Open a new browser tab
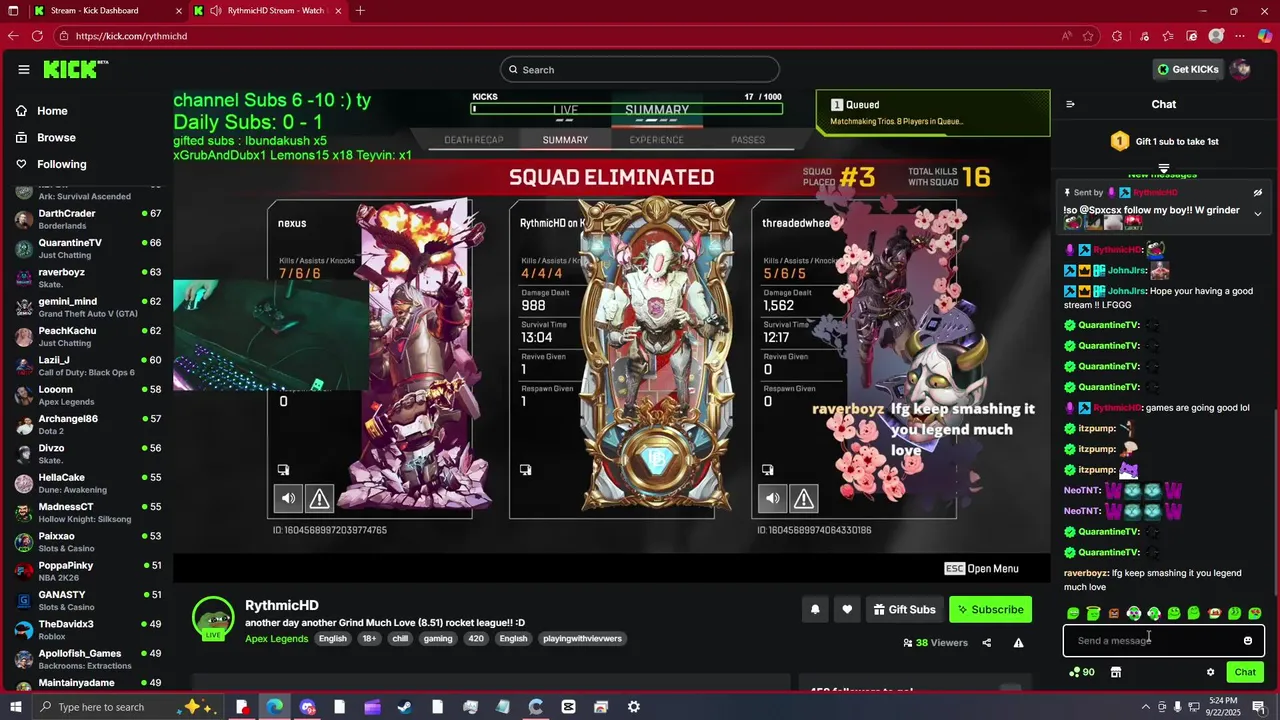This screenshot has width=1280, height=720. pos(360,11)
